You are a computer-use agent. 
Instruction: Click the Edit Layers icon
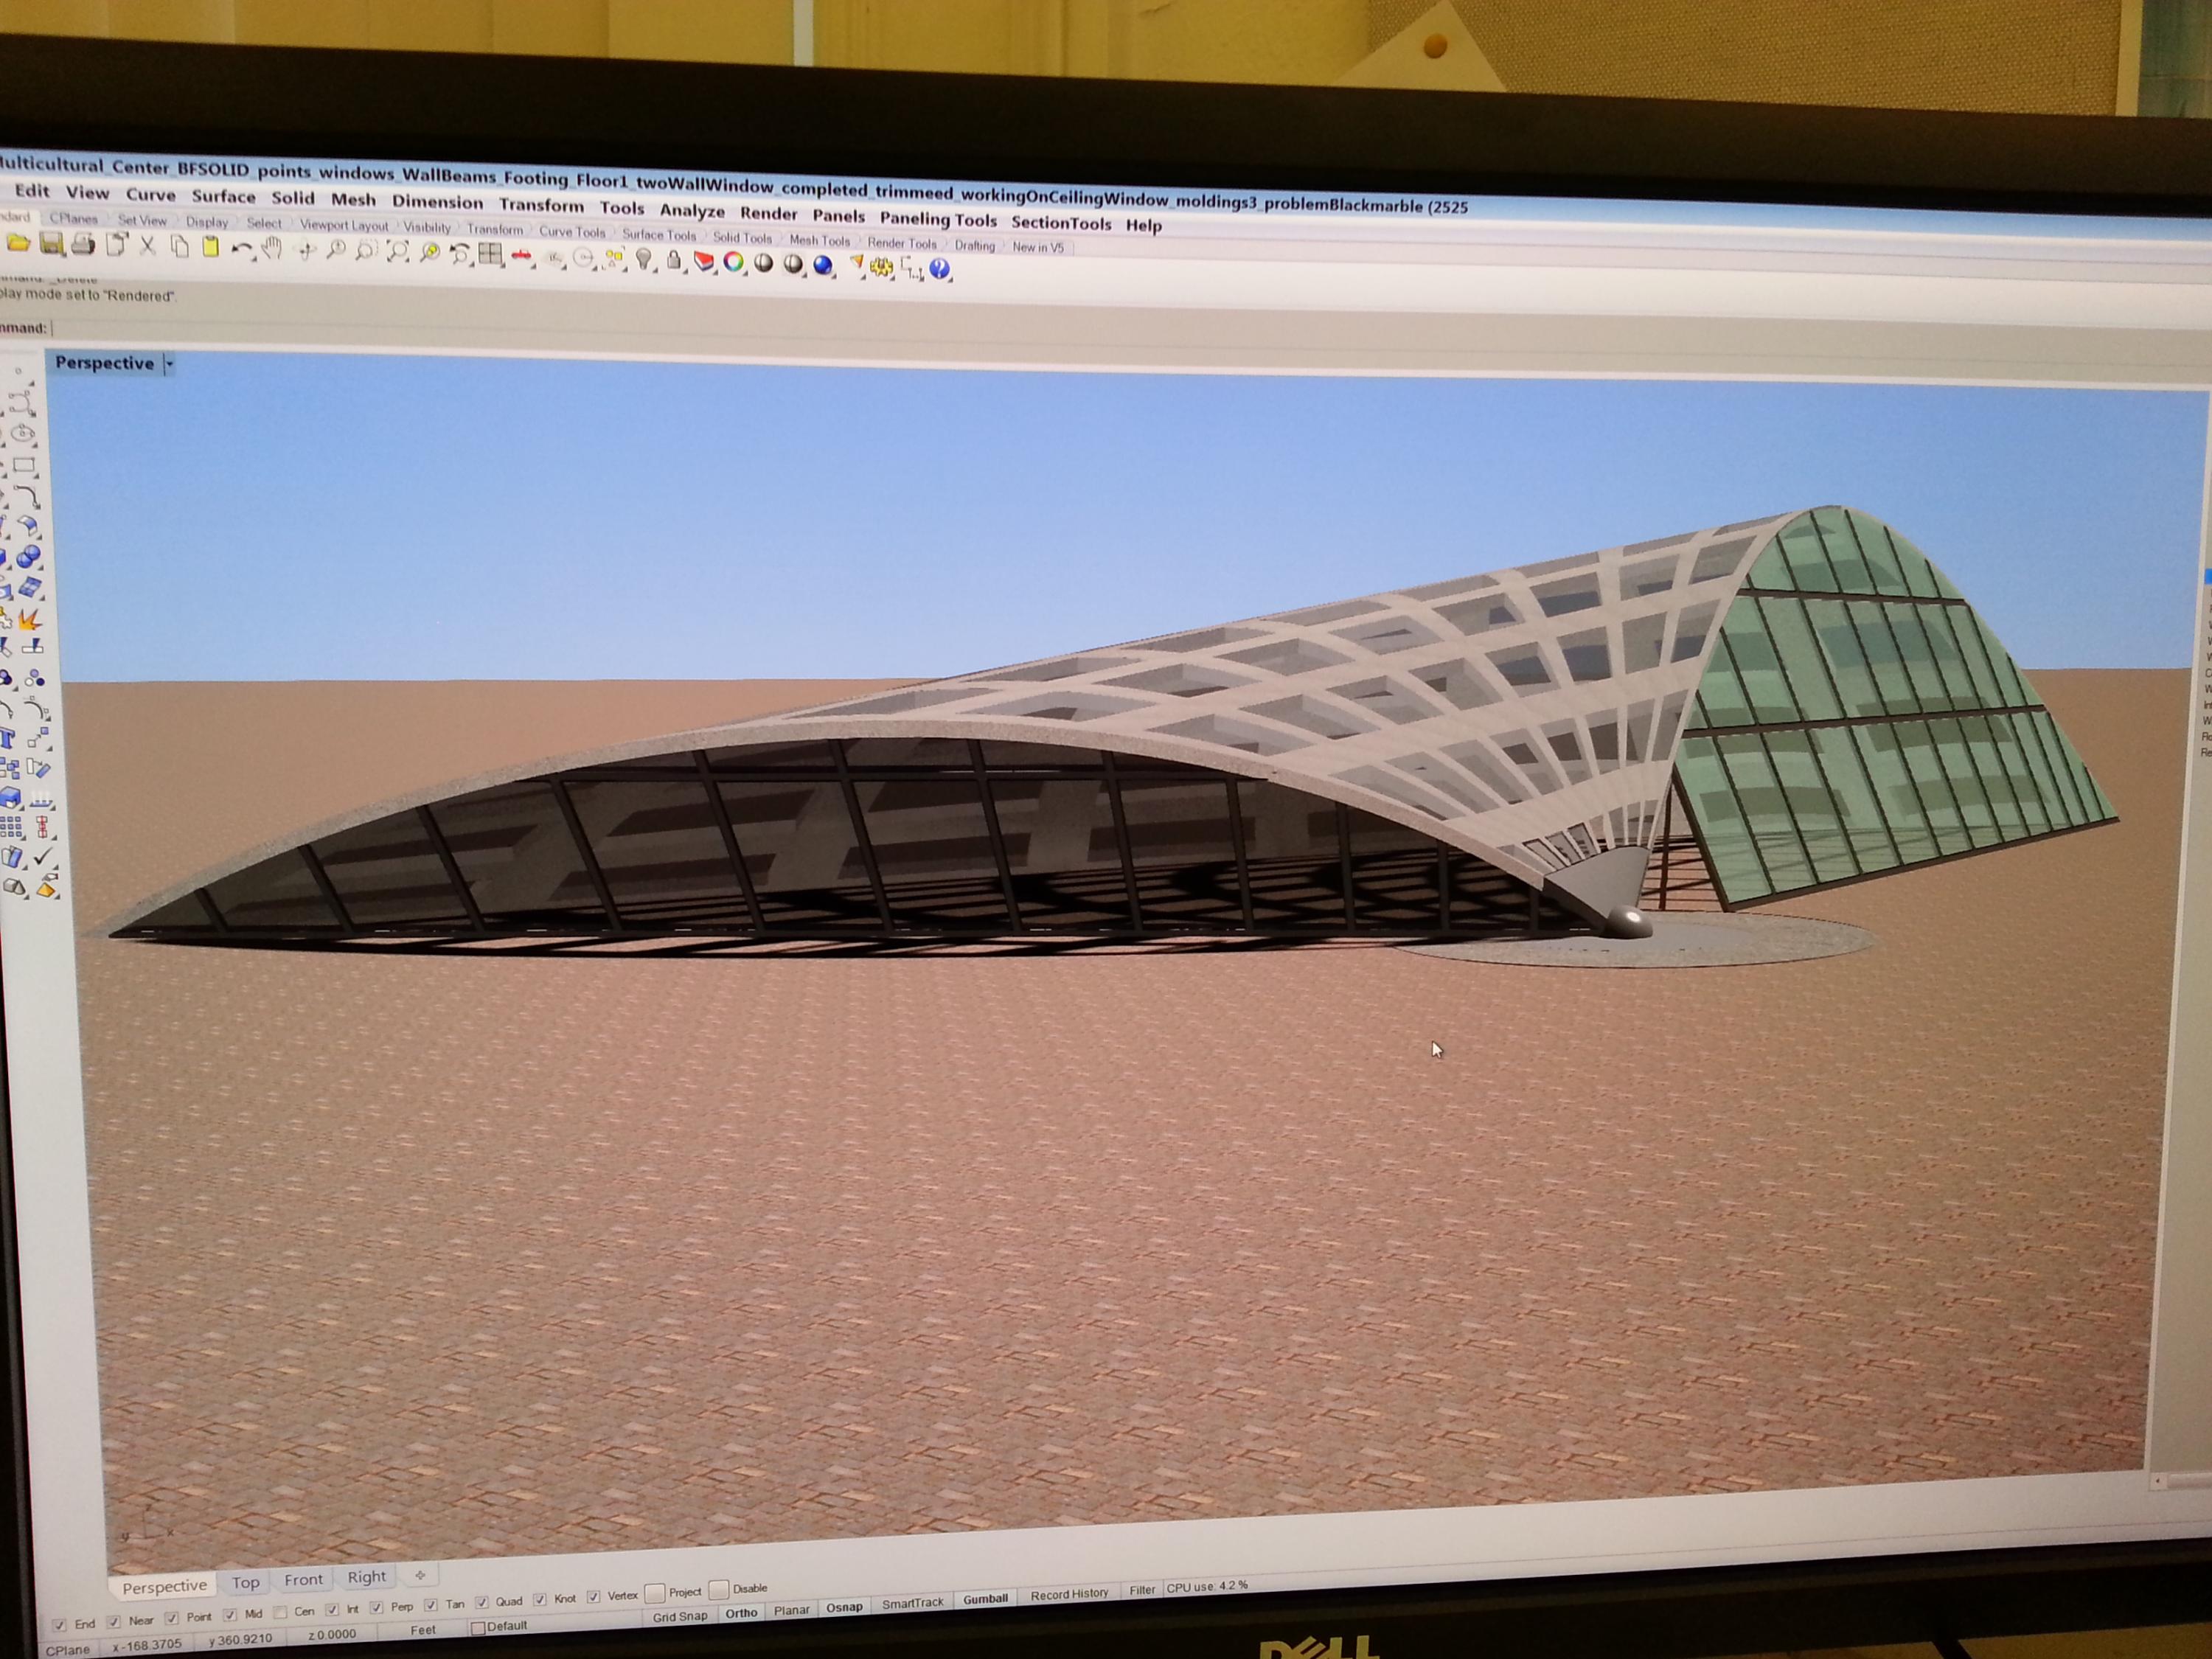704,262
